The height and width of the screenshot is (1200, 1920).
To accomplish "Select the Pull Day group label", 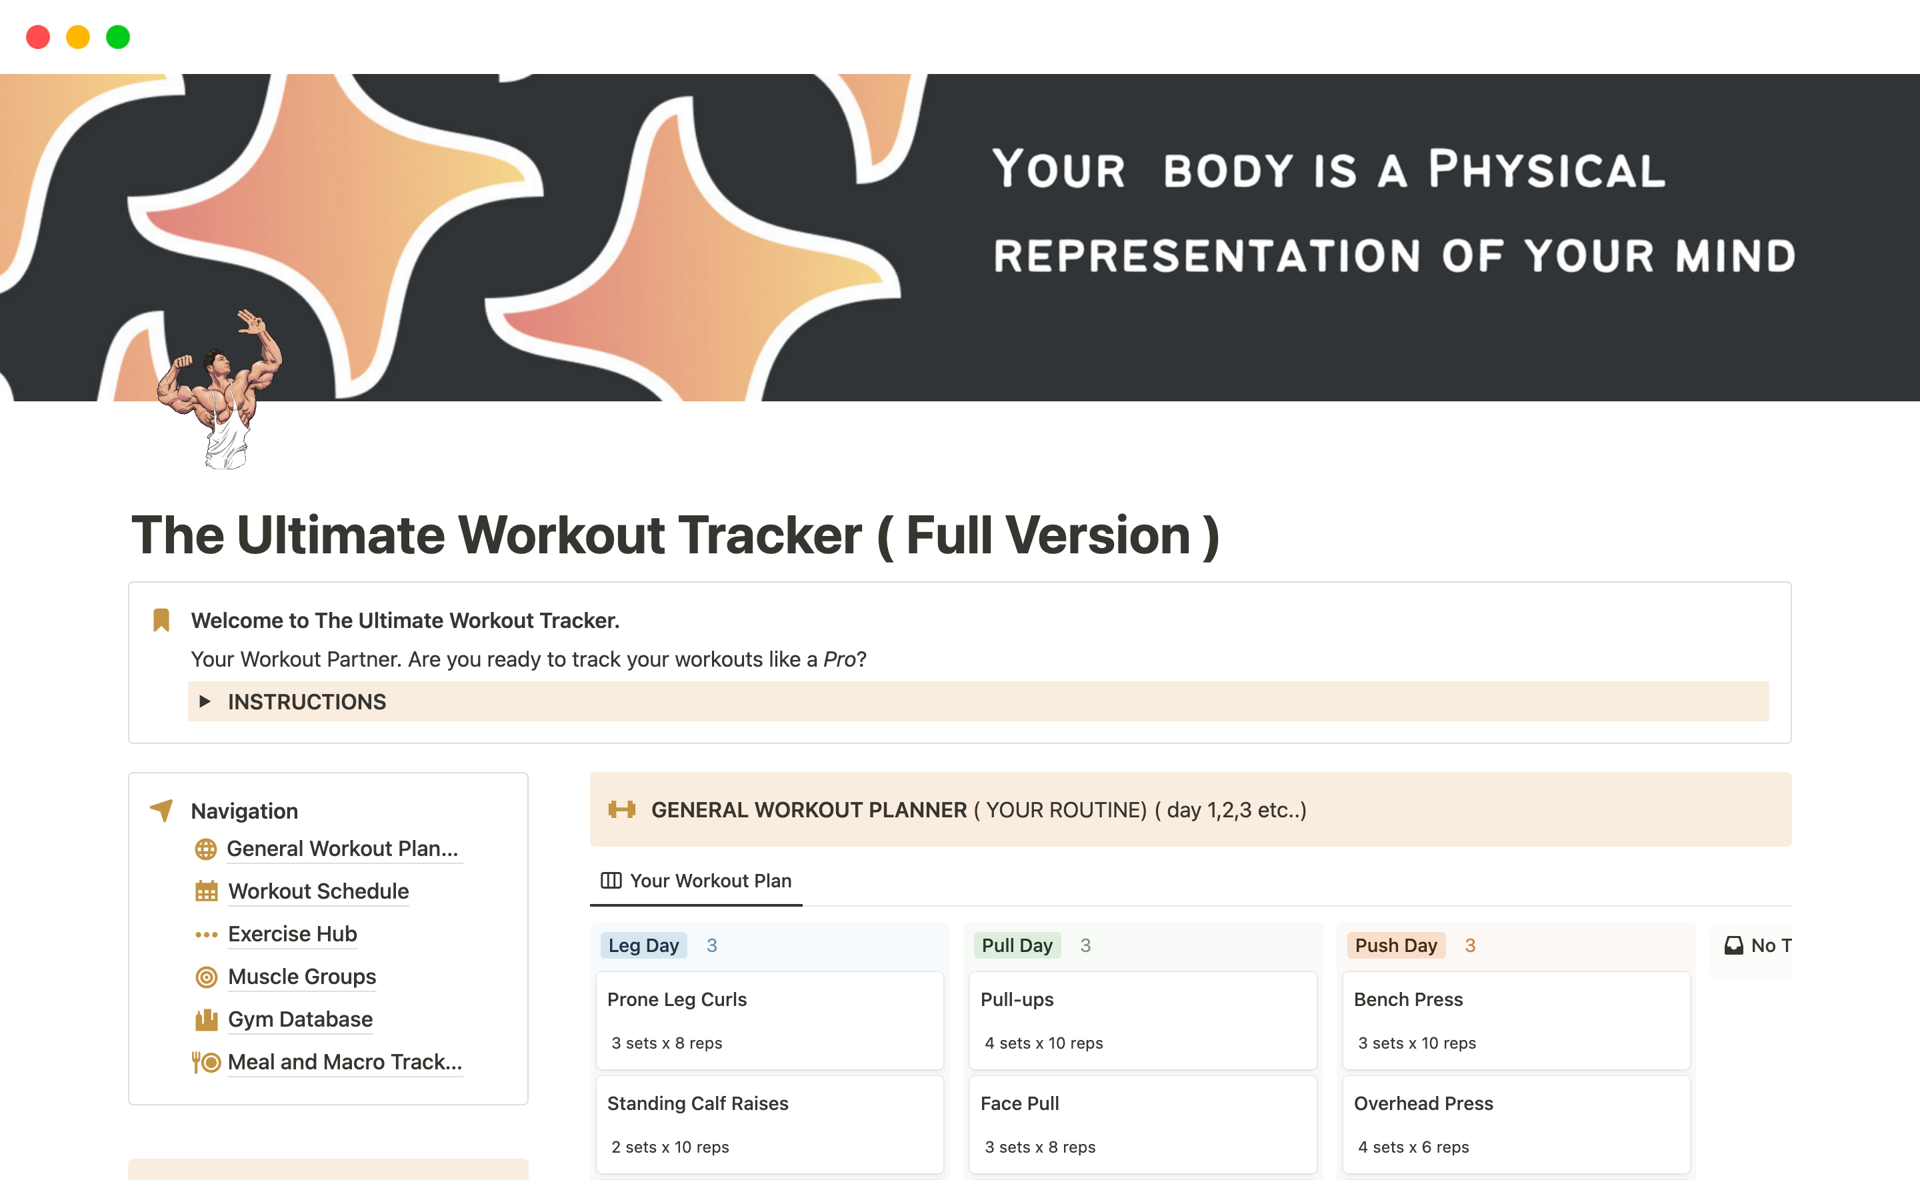I will 1016,946.
